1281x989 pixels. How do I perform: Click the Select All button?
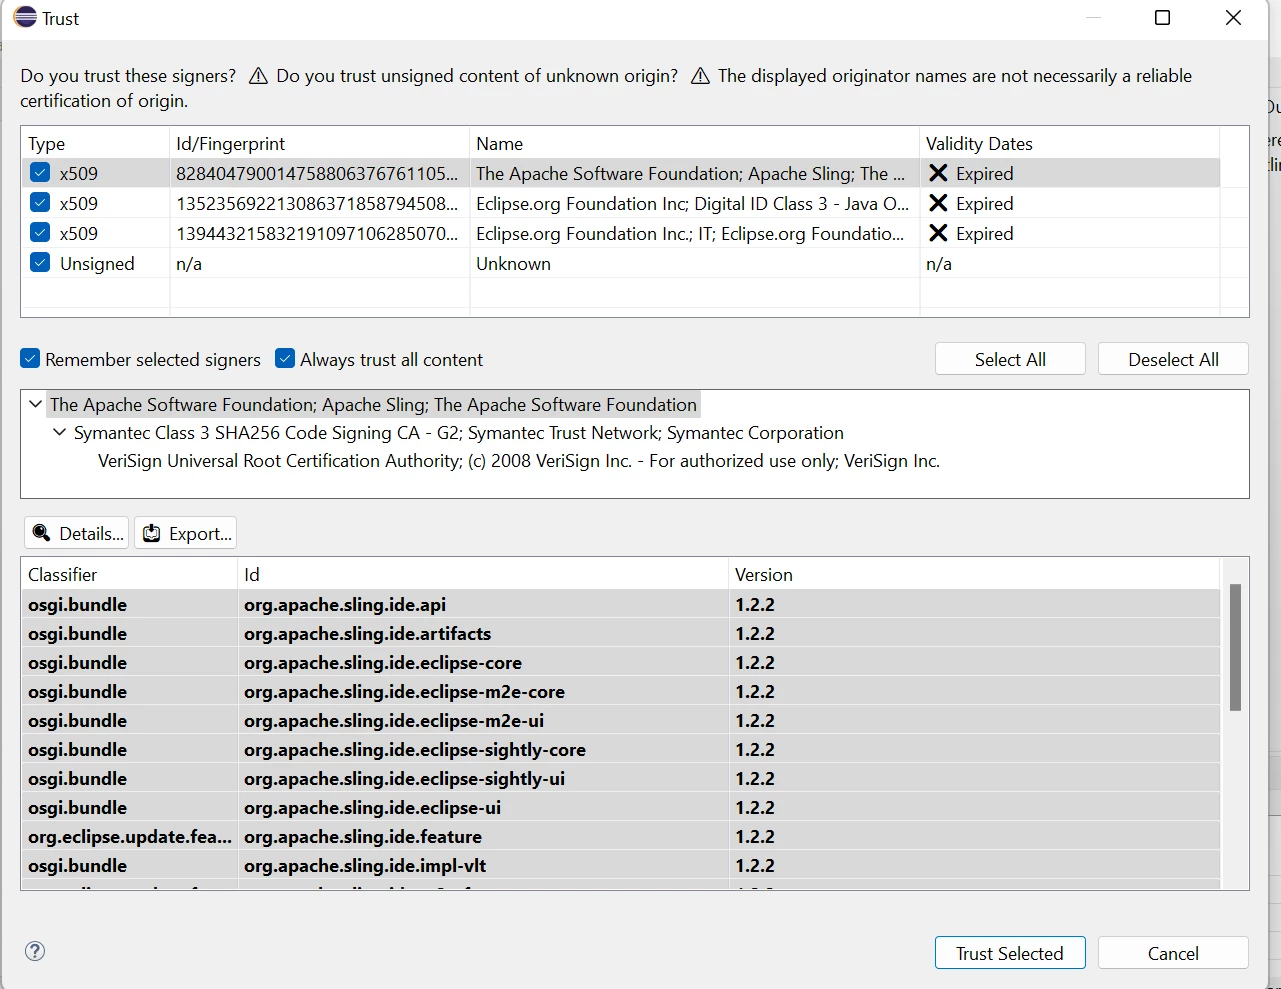[1010, 359]
